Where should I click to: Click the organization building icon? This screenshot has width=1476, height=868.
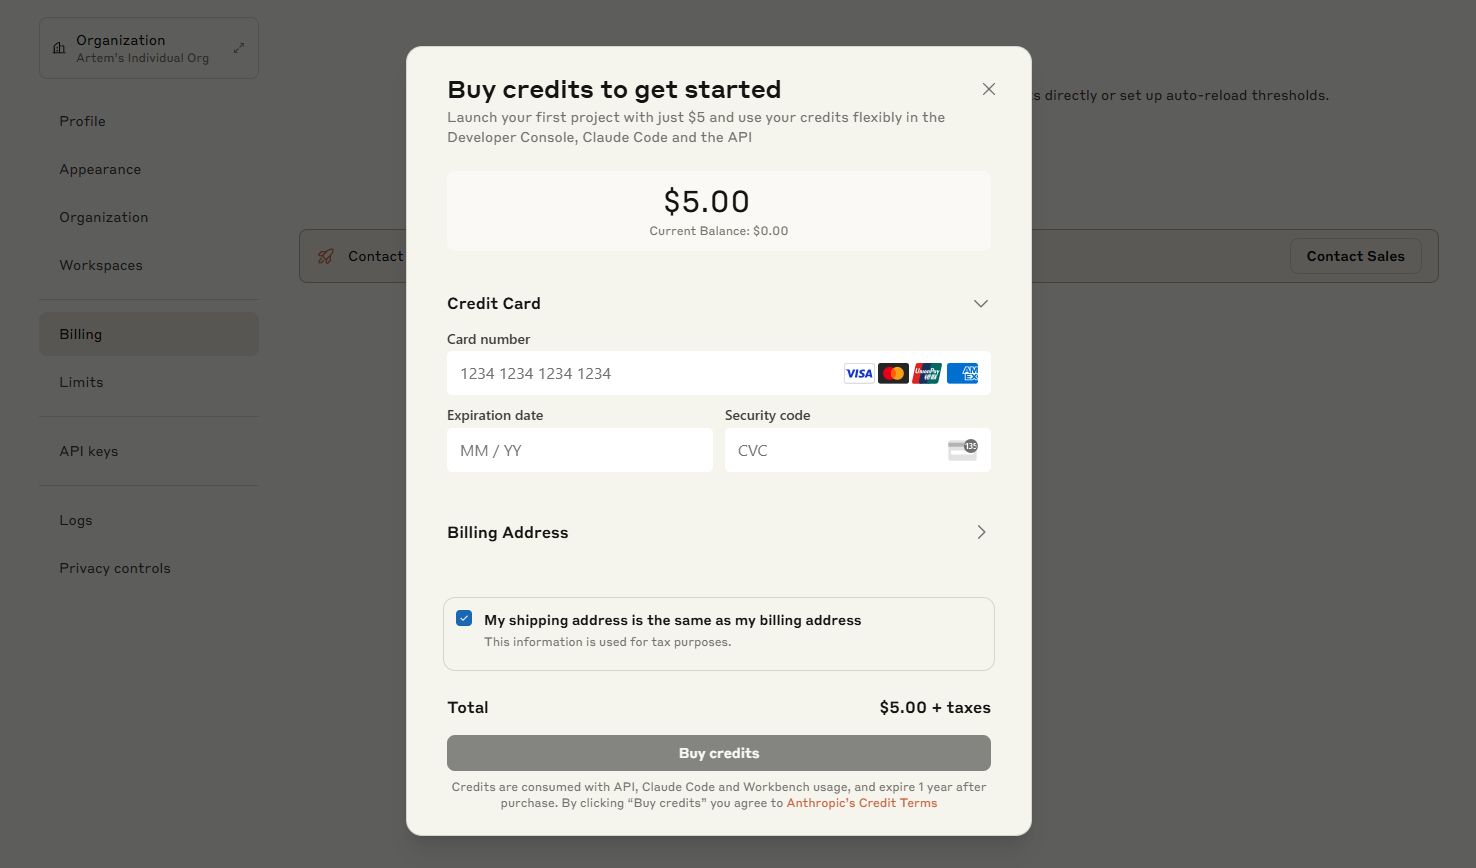(x=59, y=48)
